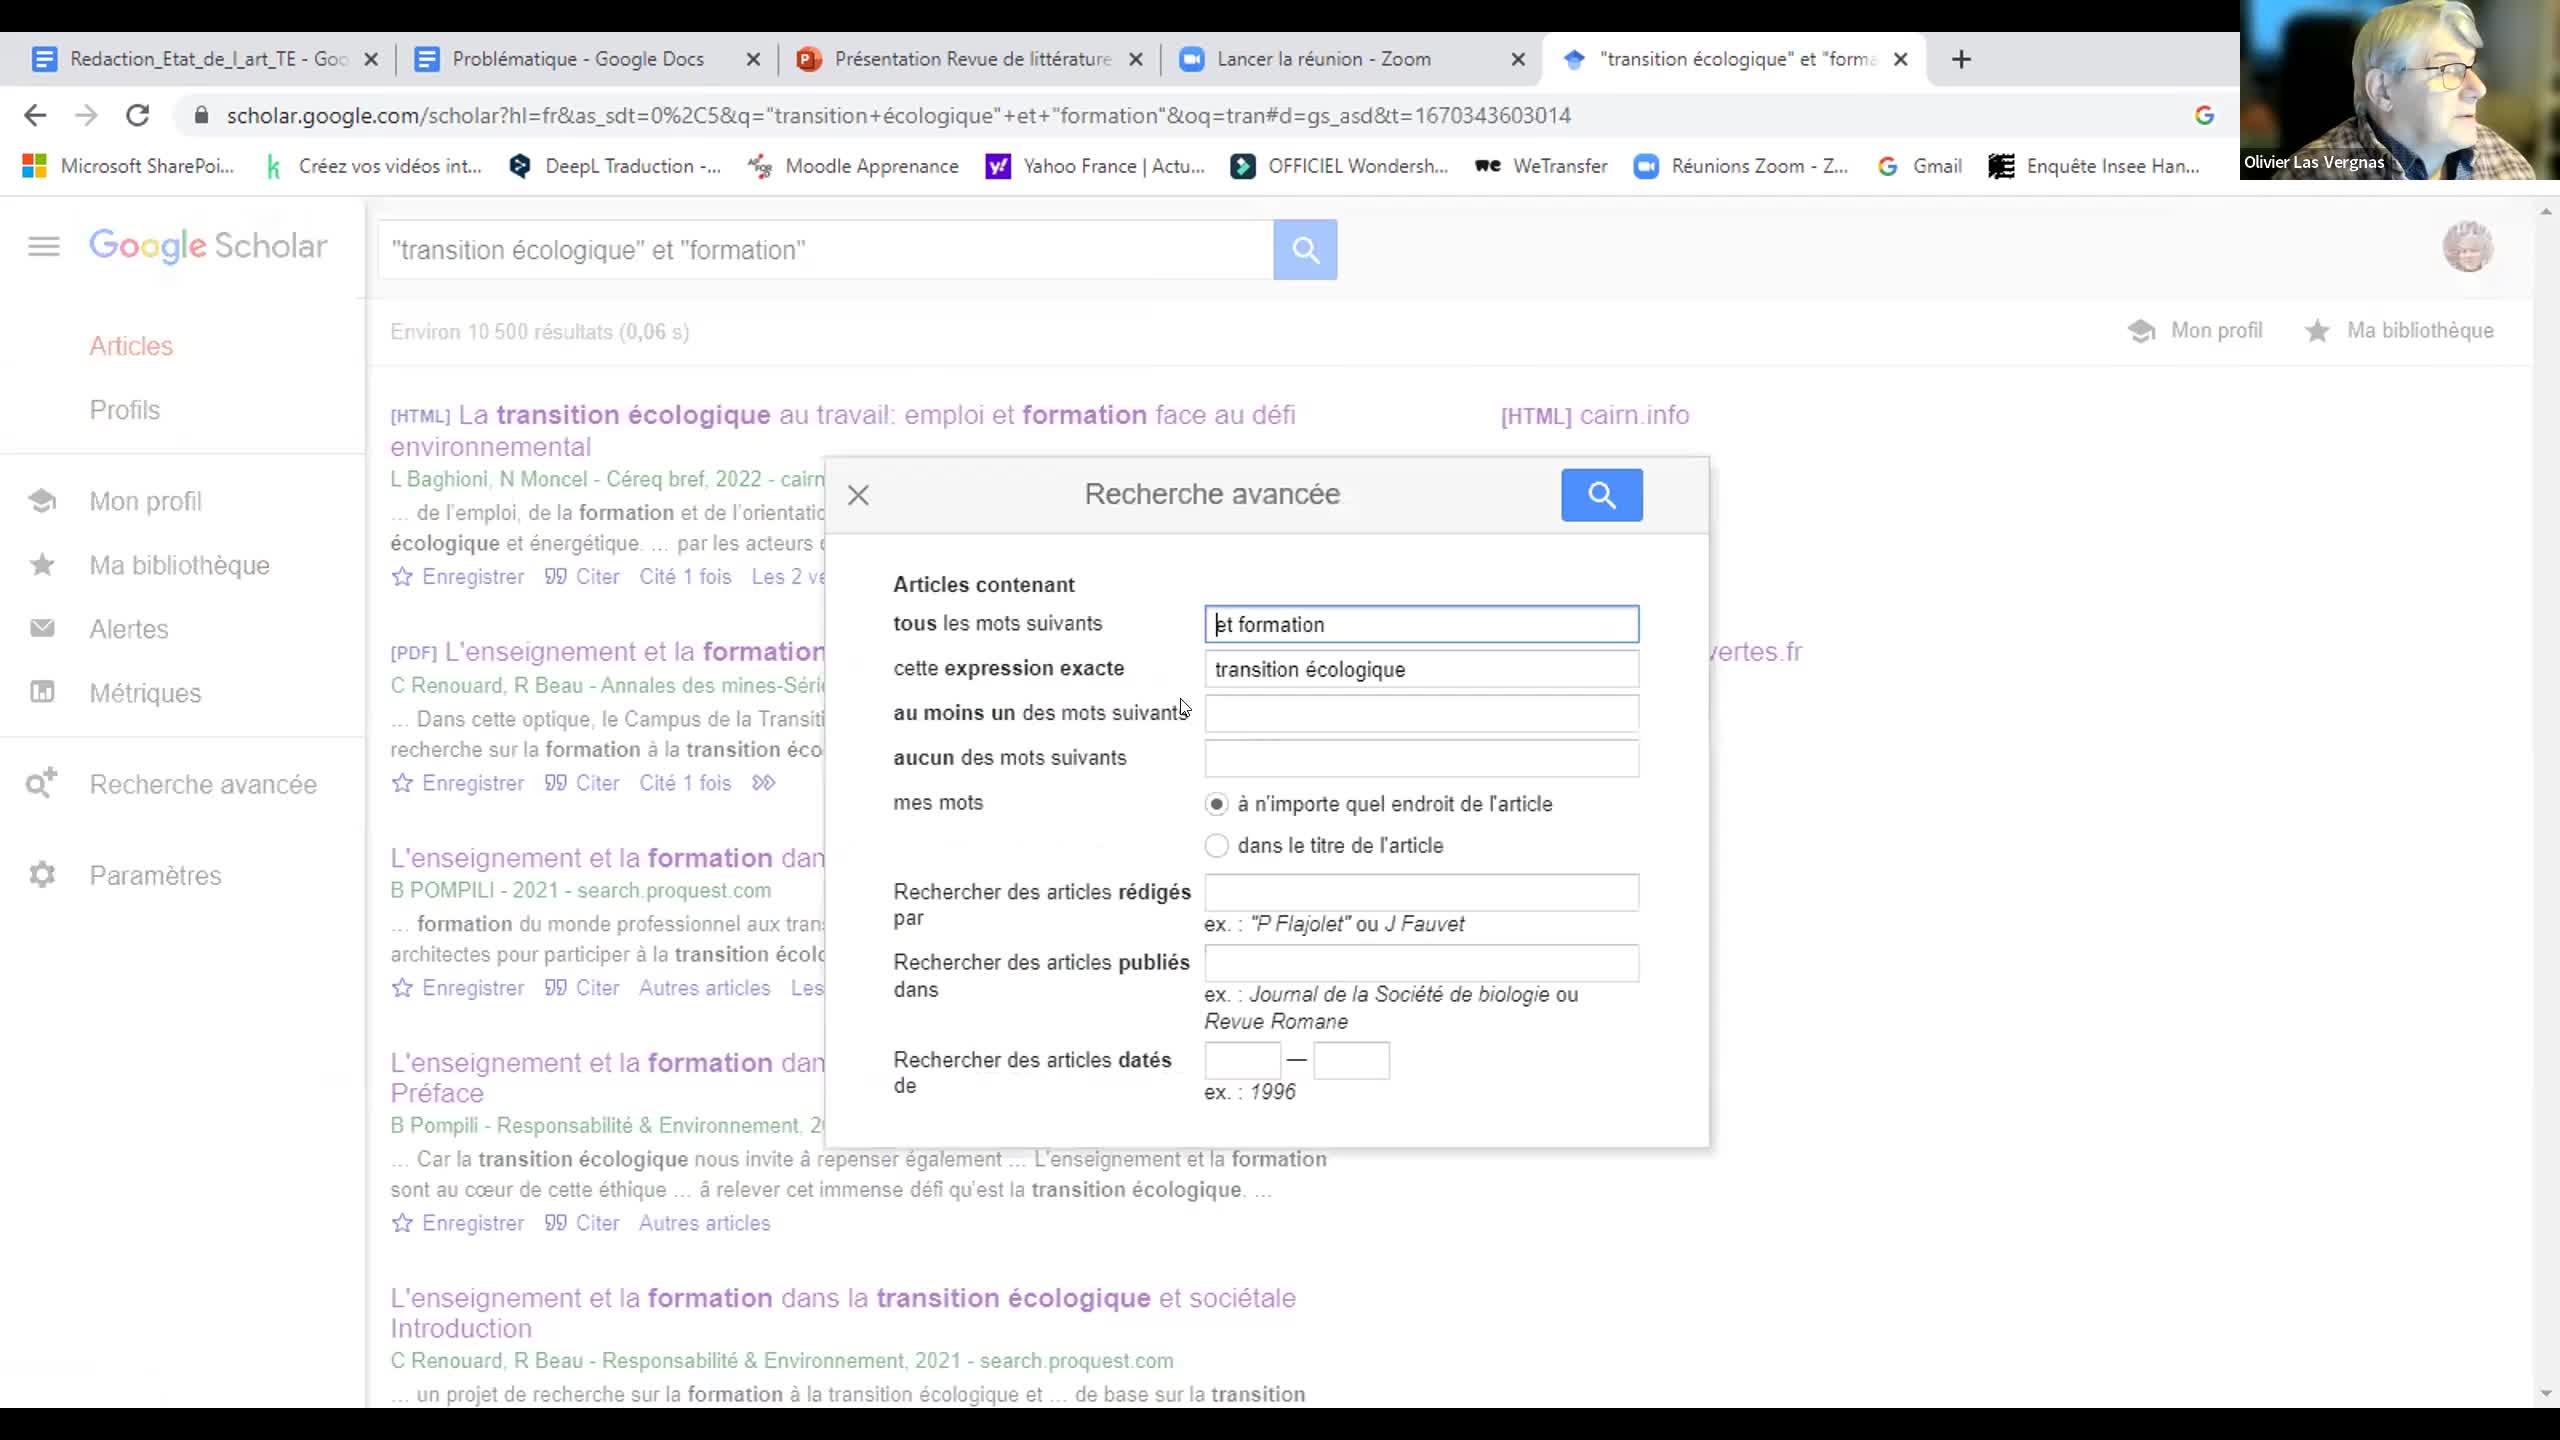
Task: Click the main search magnifier button
Action: tap(1305, 250)
